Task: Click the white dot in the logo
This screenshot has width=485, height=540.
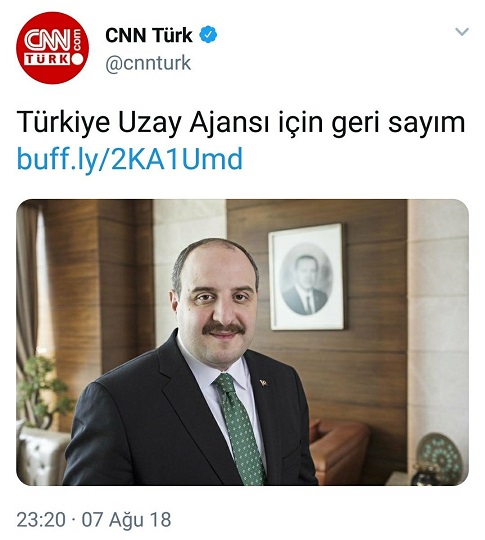Action: coord(78,59)
